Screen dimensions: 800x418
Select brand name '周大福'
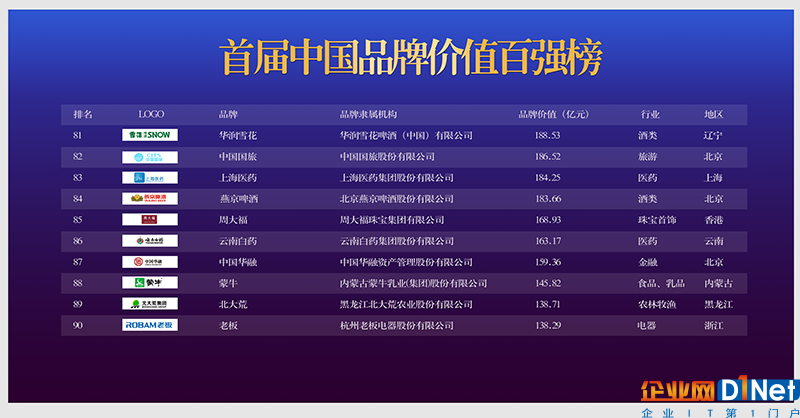click(233, 220)
